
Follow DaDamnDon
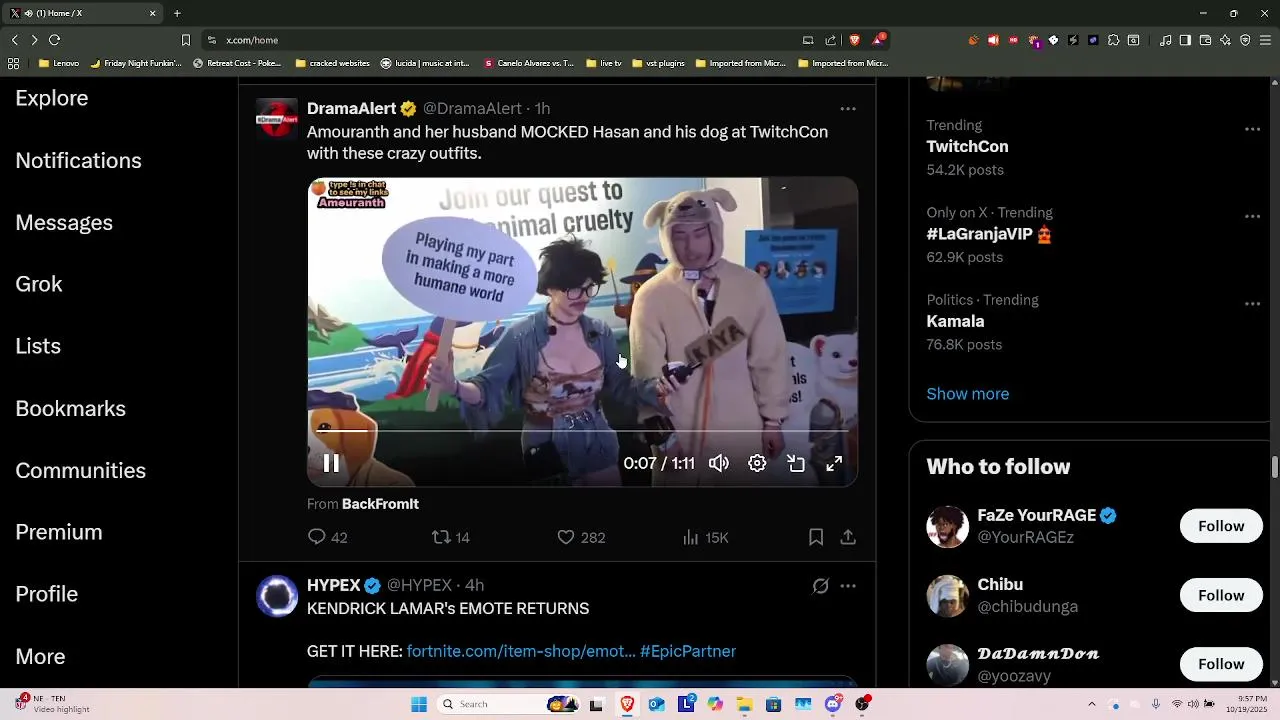(1221, 664)
